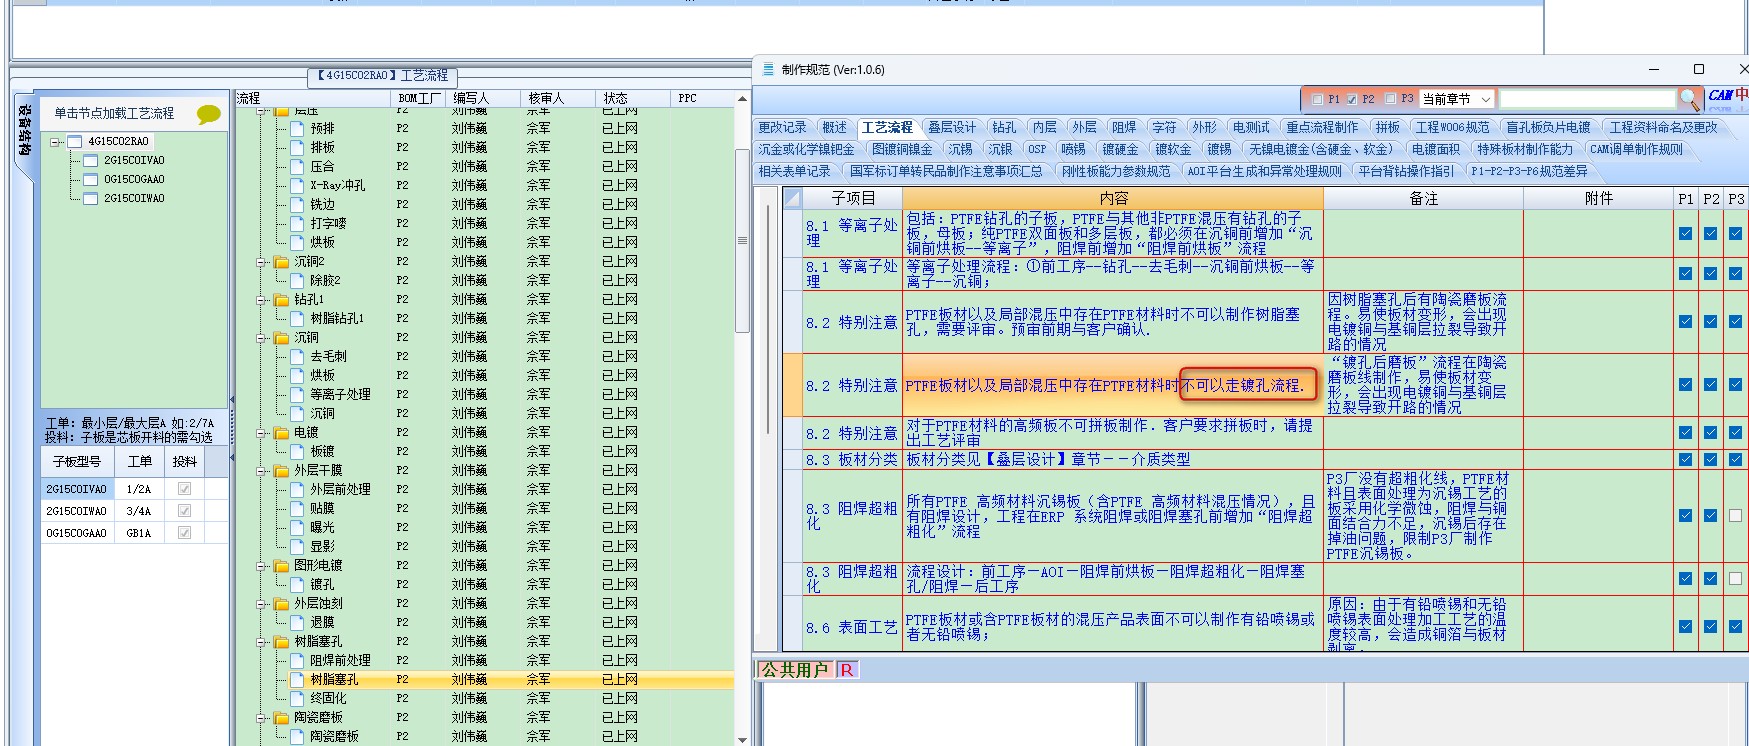This screenshot has height=746, width=1749.
Task: Collapse the 树脂塞孔 folder node
Action: pos(262,642)
